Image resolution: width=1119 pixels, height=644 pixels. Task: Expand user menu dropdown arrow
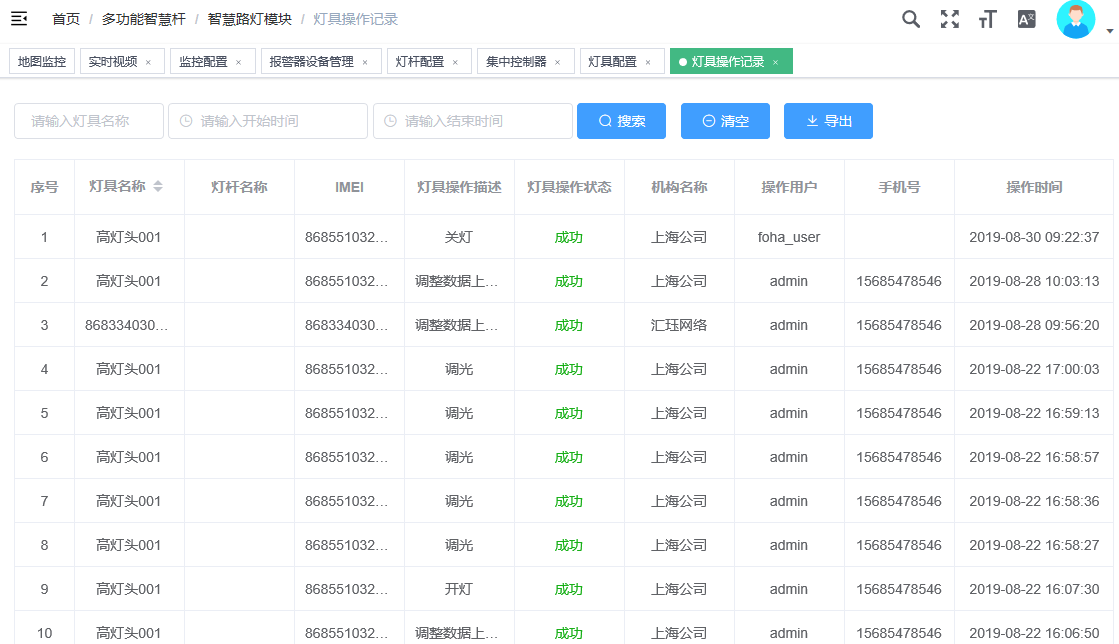pos(1109,31)
